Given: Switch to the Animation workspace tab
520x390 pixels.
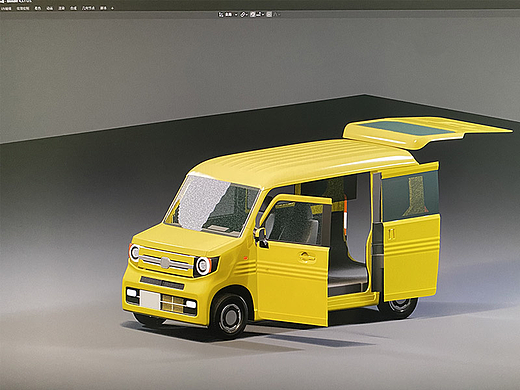Looking at the screenshot, I should (x=50, y=8).
